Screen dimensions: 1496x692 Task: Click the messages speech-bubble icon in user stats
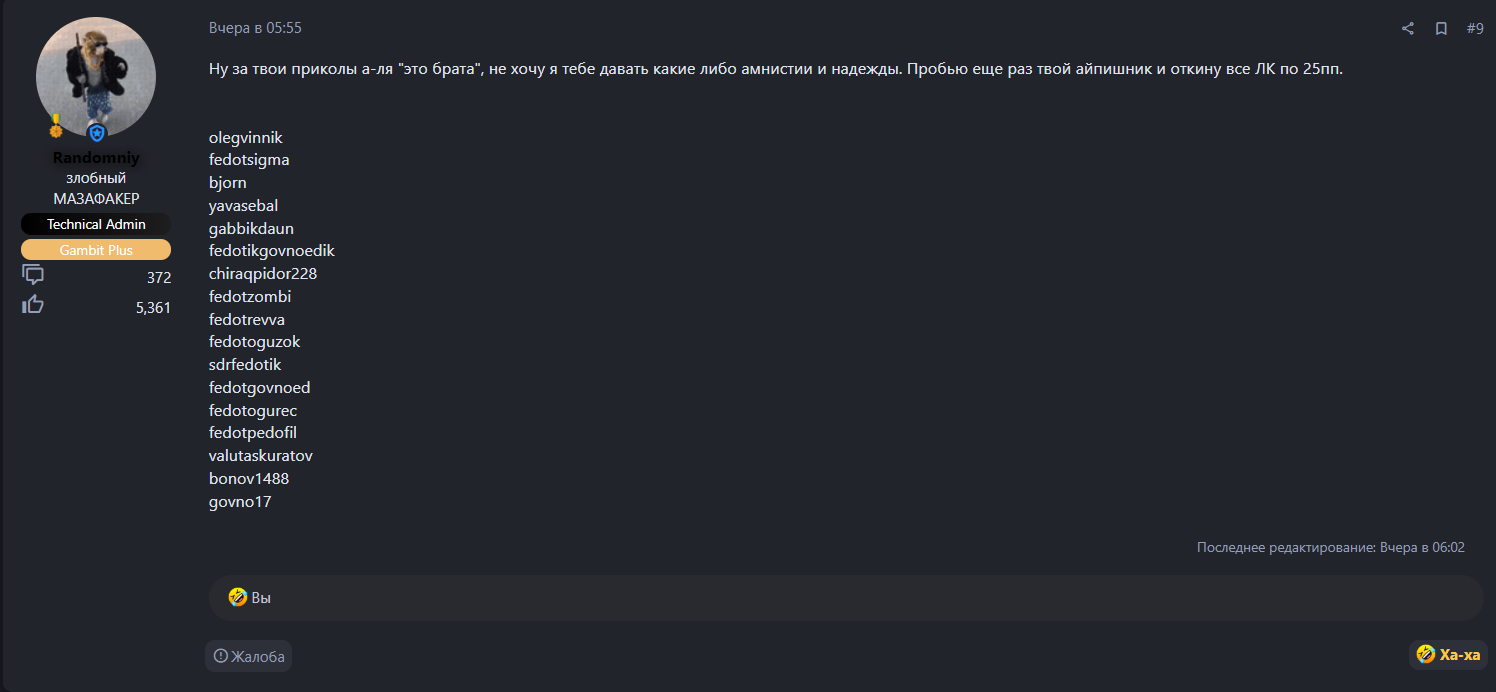click(33, 275)
